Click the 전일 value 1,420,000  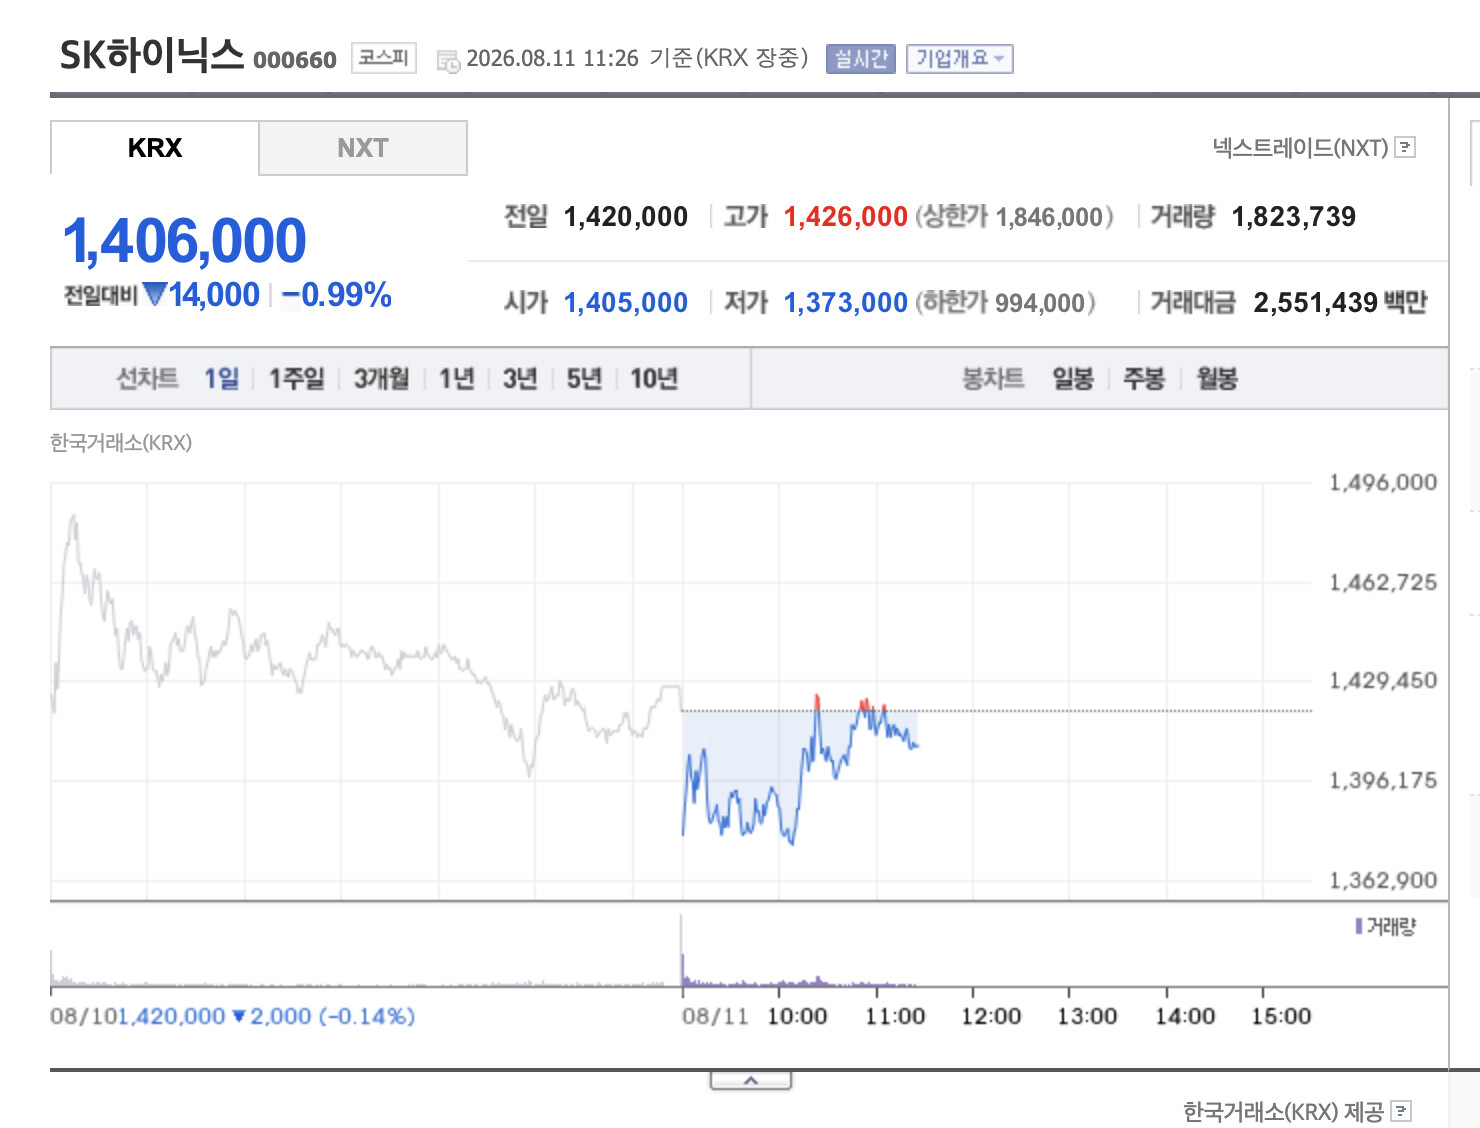point(626,217)
